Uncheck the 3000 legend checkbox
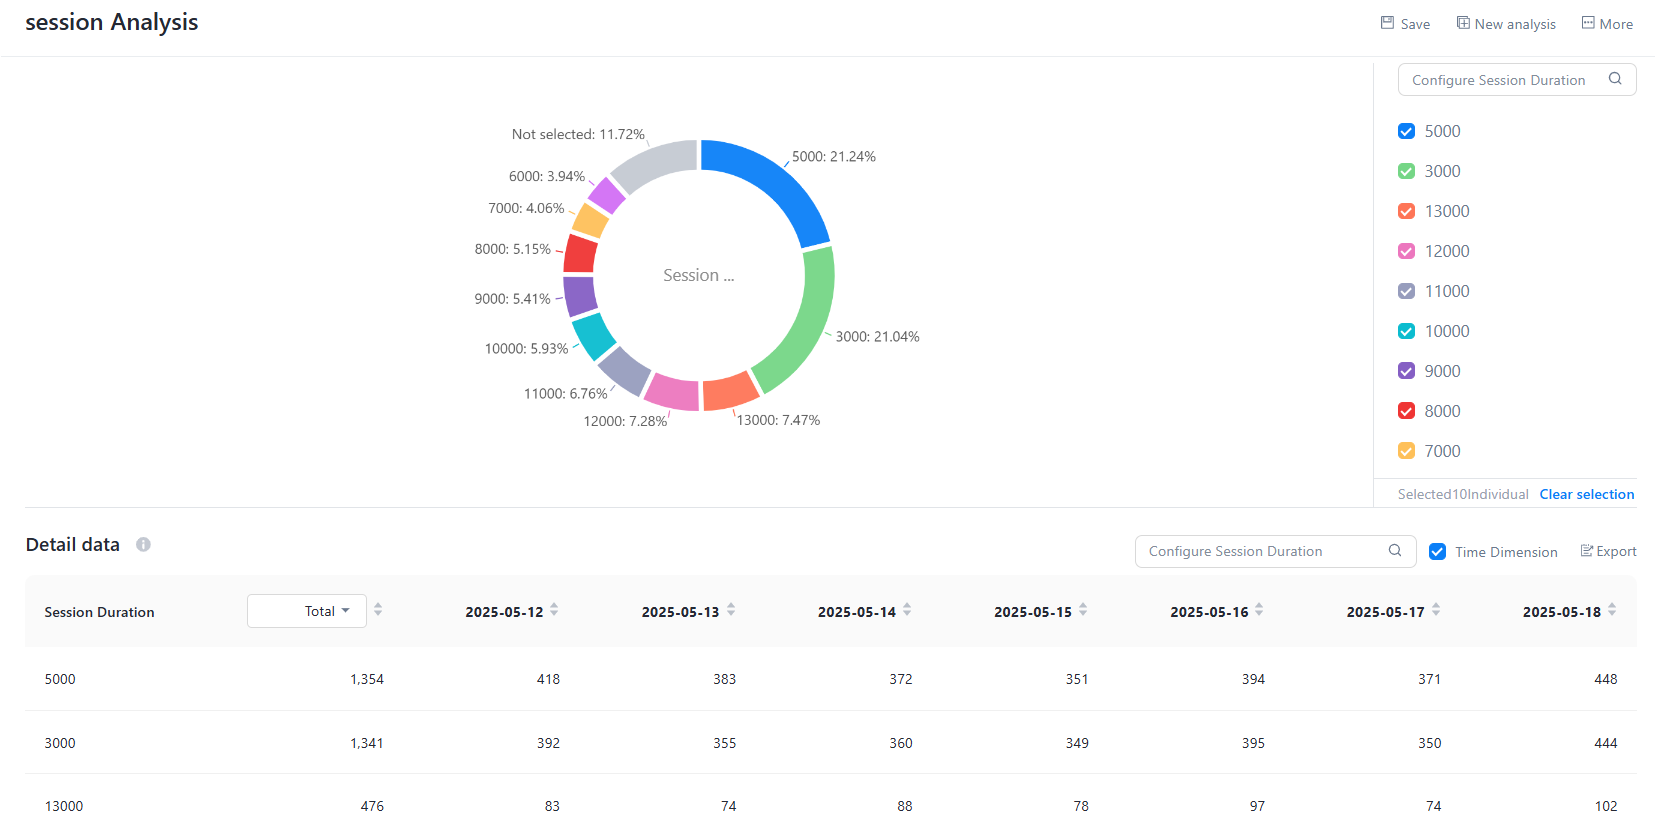Screen dimensions: 1656x818 (x=1406, y=171)
